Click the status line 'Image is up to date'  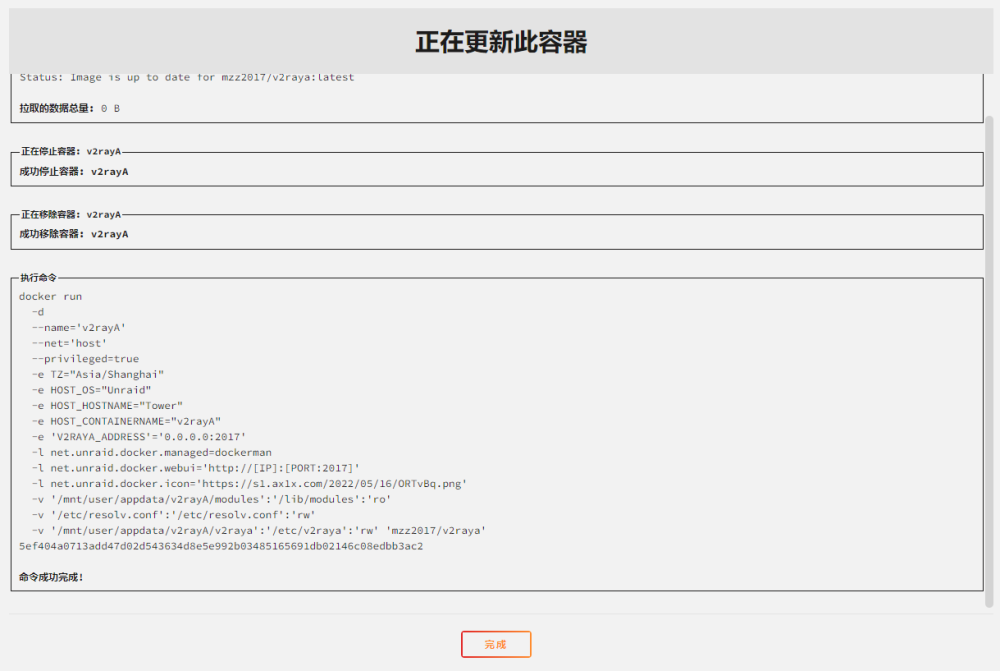(187, 77)
